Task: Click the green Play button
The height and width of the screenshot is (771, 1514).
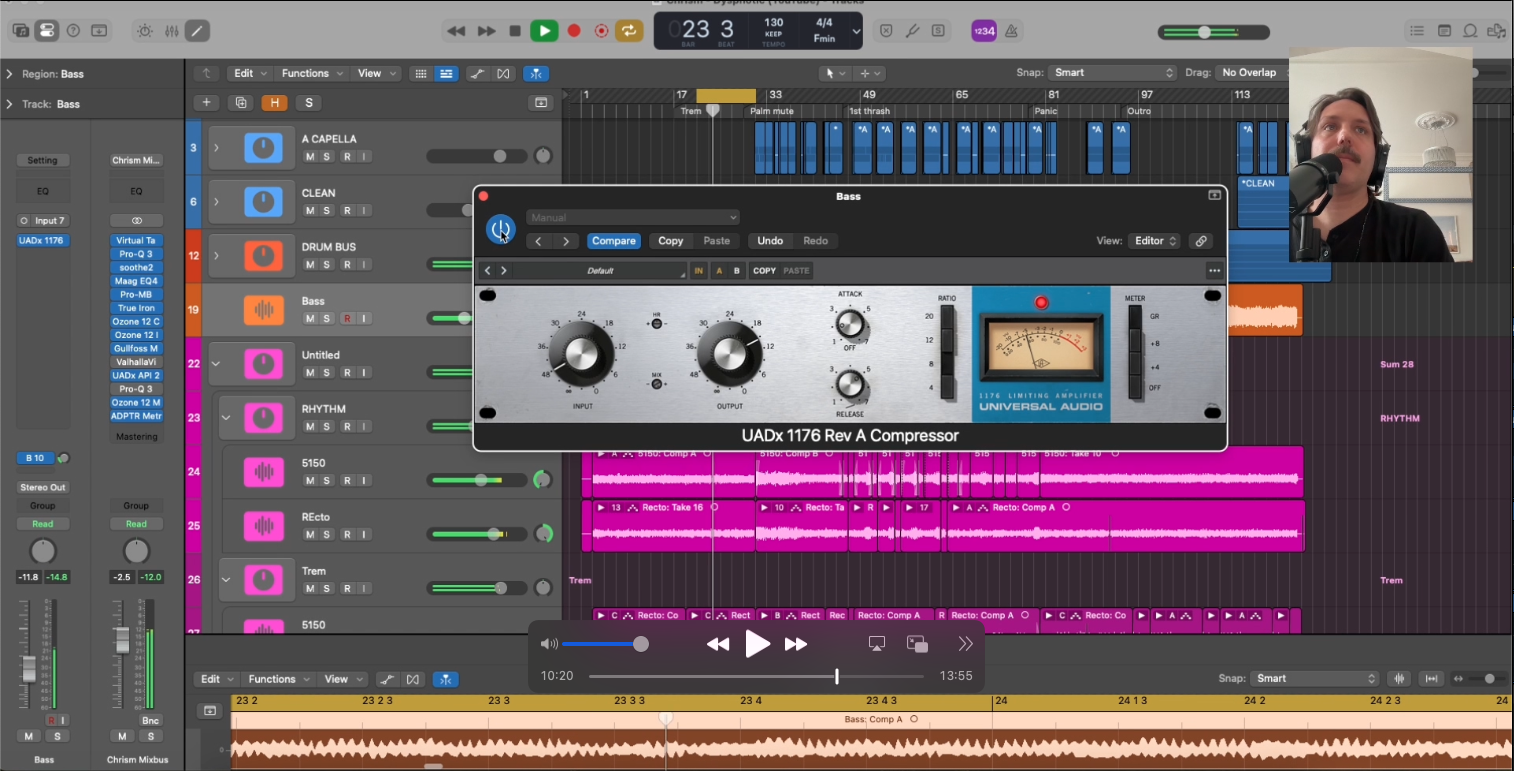Action: pos(544,31)
